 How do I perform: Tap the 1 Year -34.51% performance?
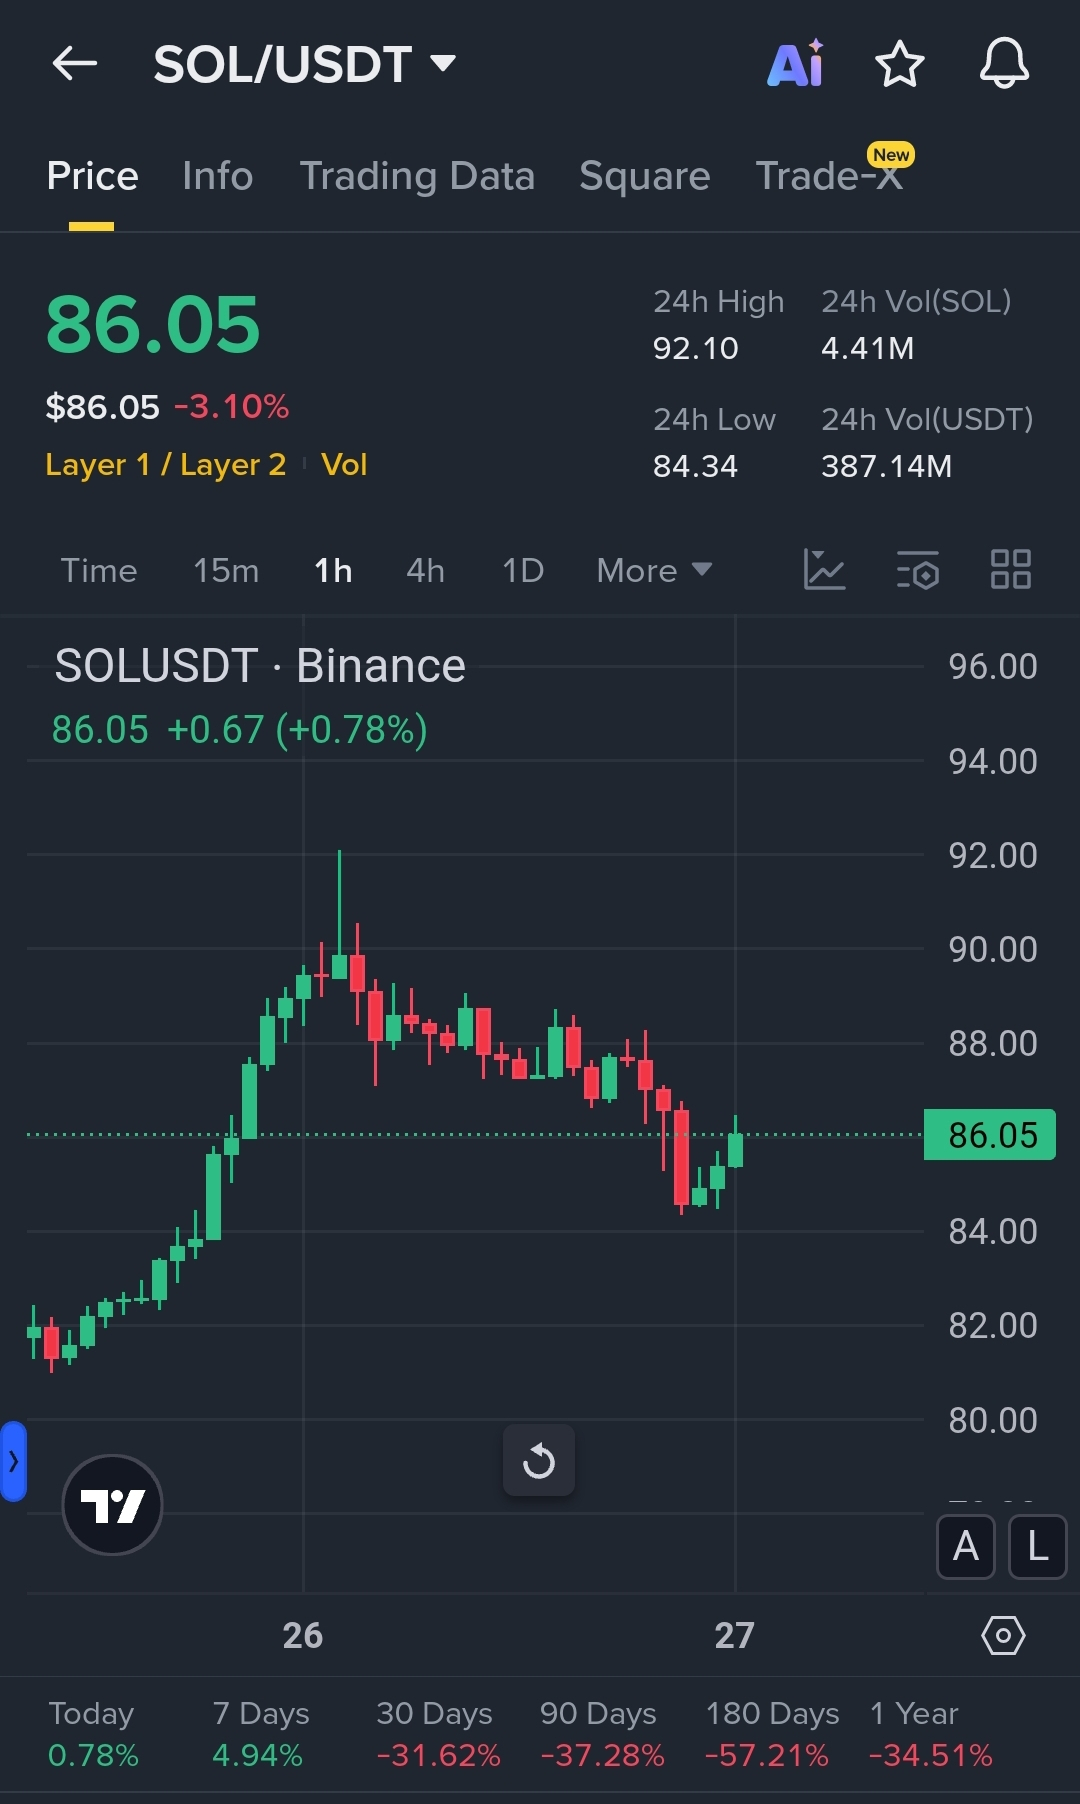click(x=930, y=1734)
